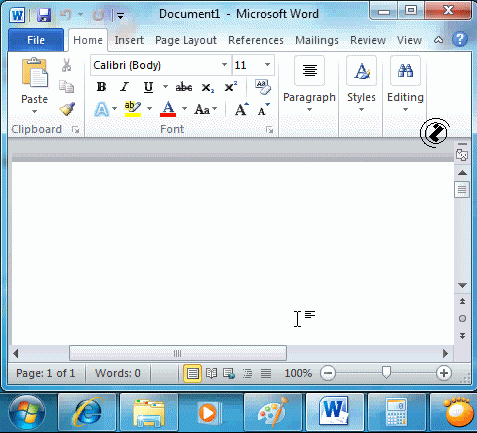477x433 pixels.
Task: Open the References tab
Action: click(256, 40)
